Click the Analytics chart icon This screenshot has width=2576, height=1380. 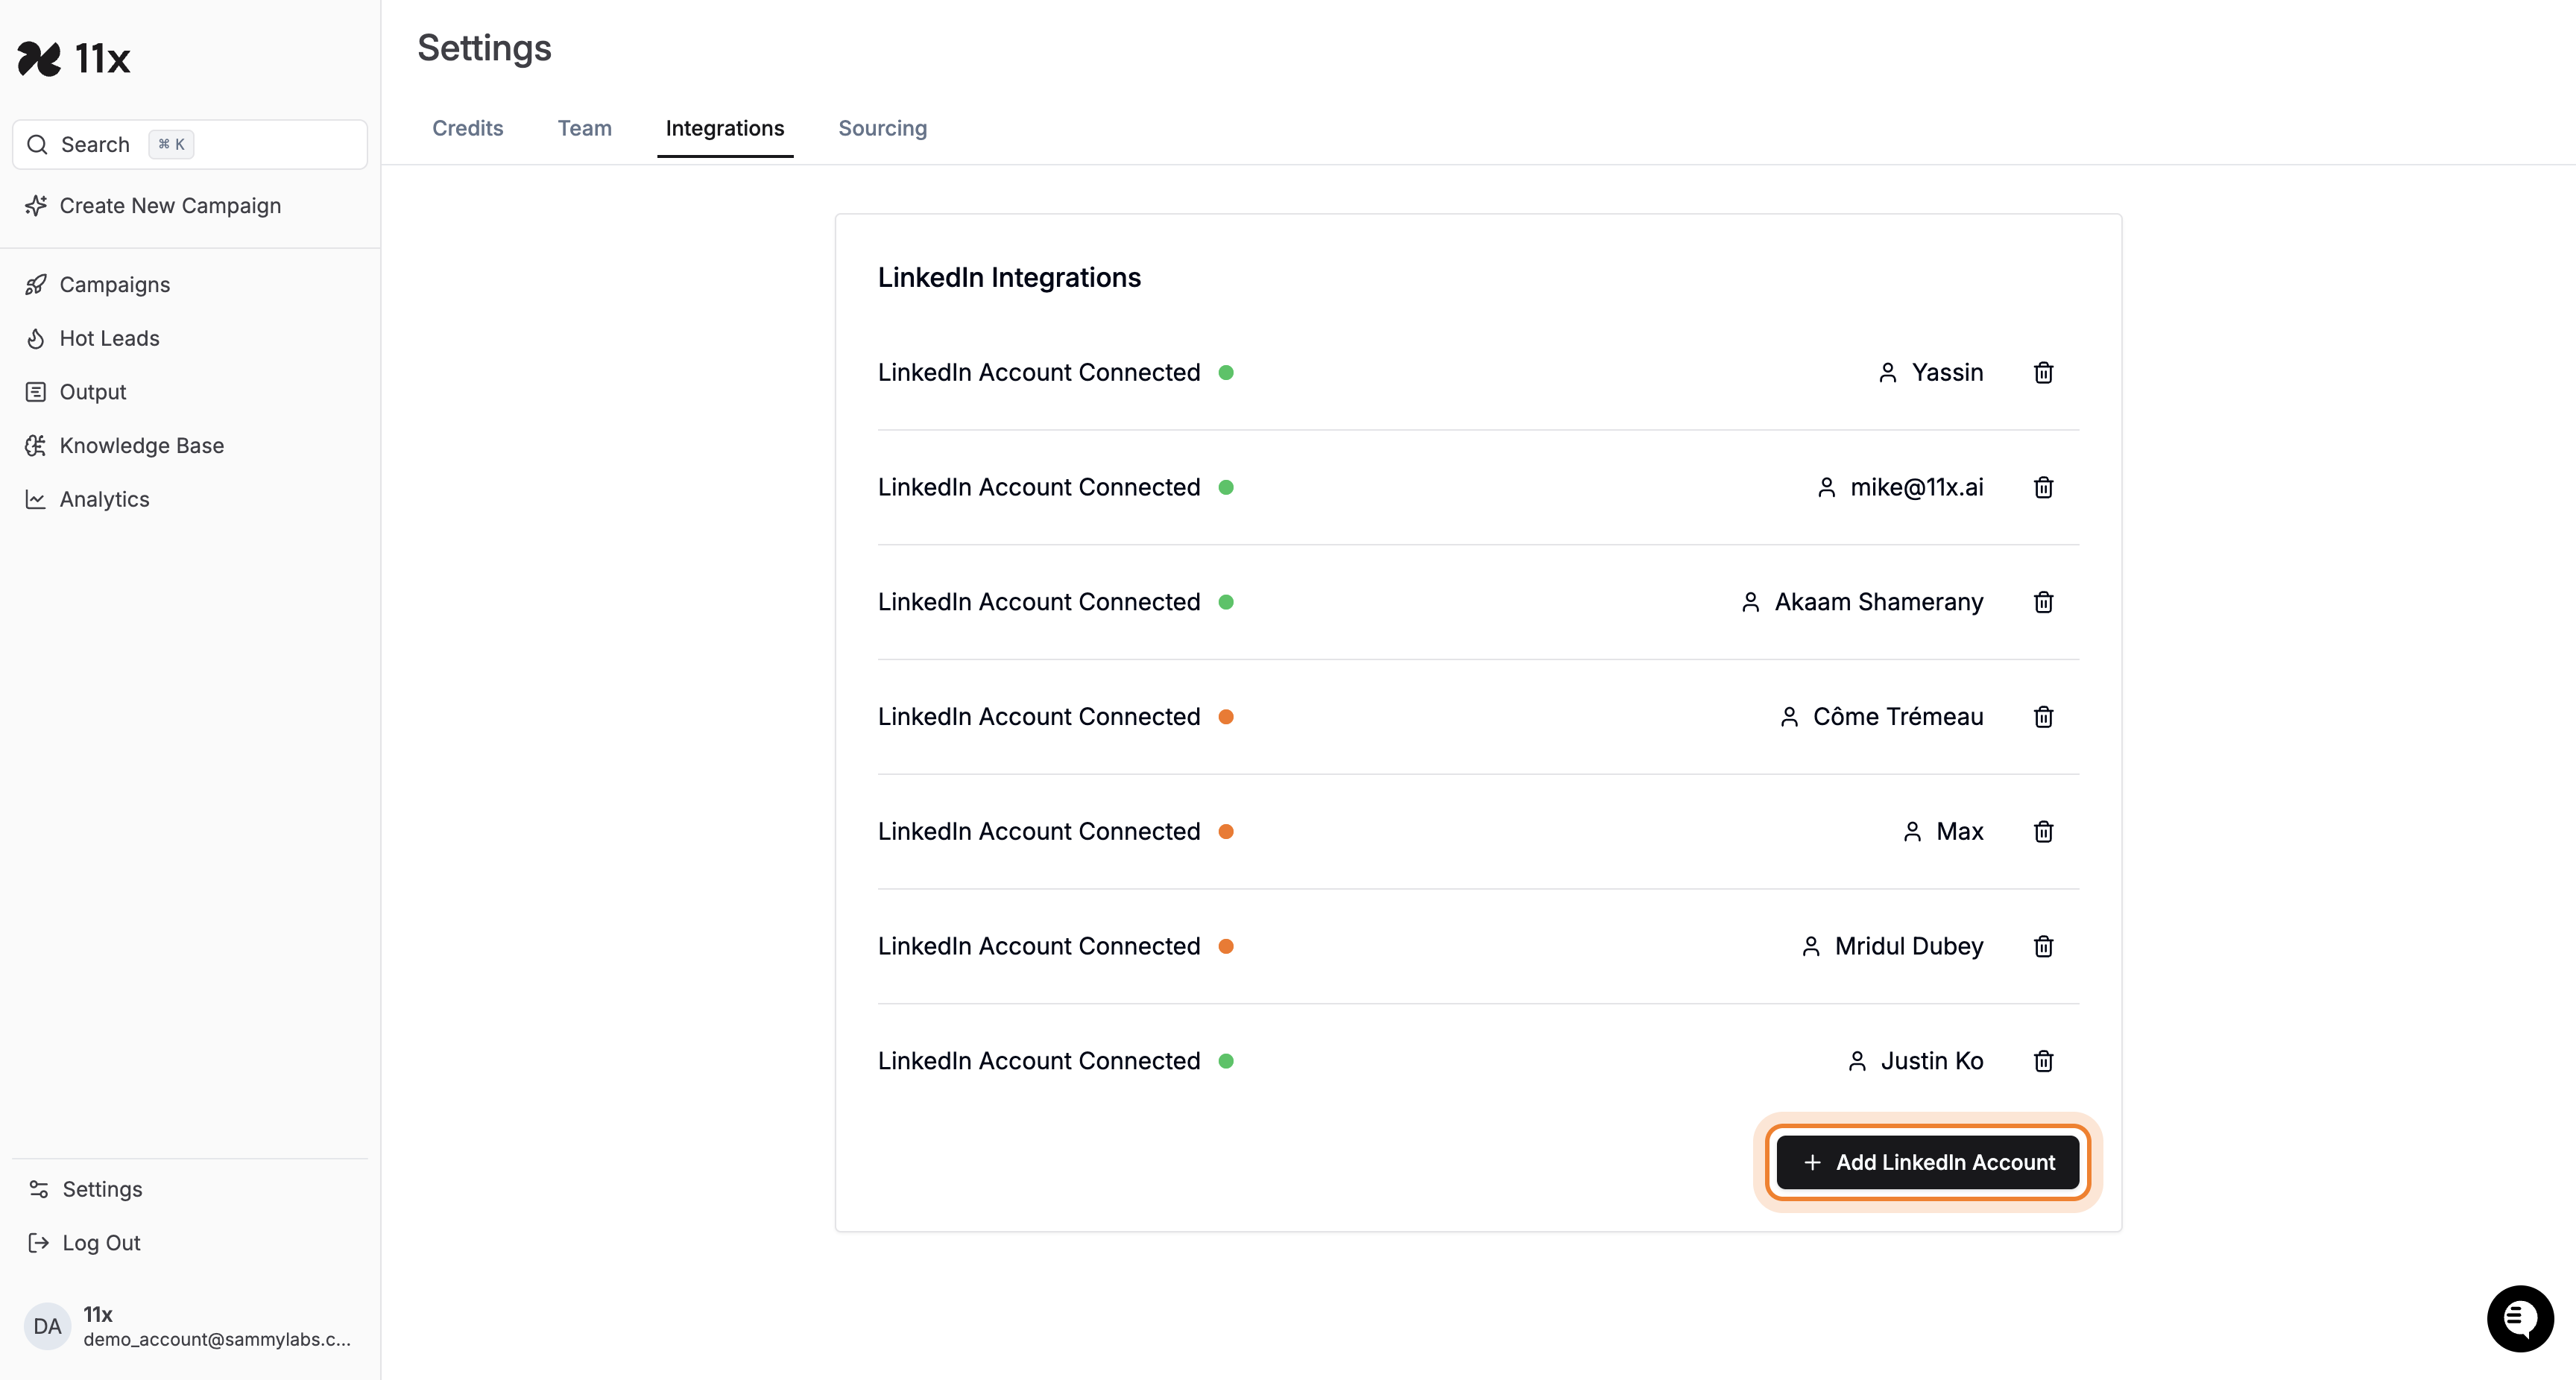[x=36, y=500]
